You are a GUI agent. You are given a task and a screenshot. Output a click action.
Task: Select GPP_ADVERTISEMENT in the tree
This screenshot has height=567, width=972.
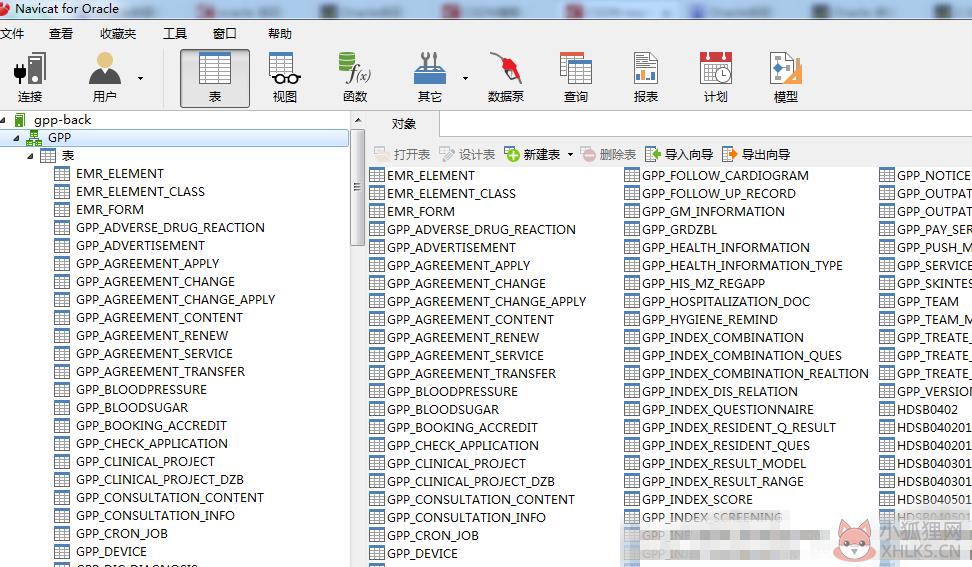coord(140,245)
